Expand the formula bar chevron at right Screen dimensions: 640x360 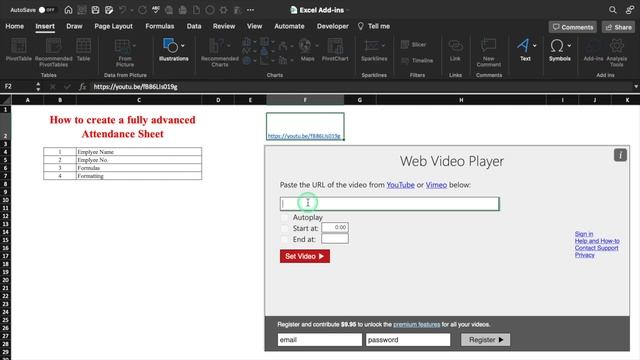point(636,87)
